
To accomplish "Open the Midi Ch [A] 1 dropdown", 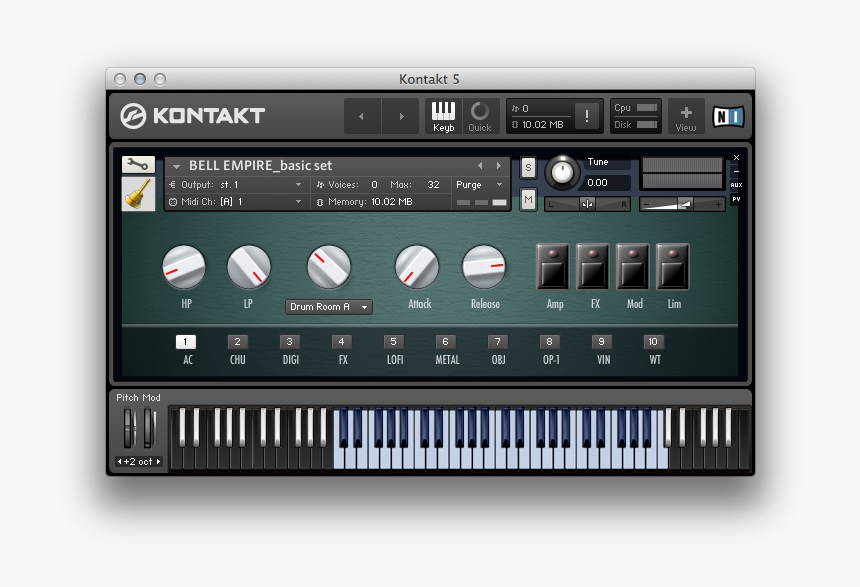I will (x=237, y=200).
